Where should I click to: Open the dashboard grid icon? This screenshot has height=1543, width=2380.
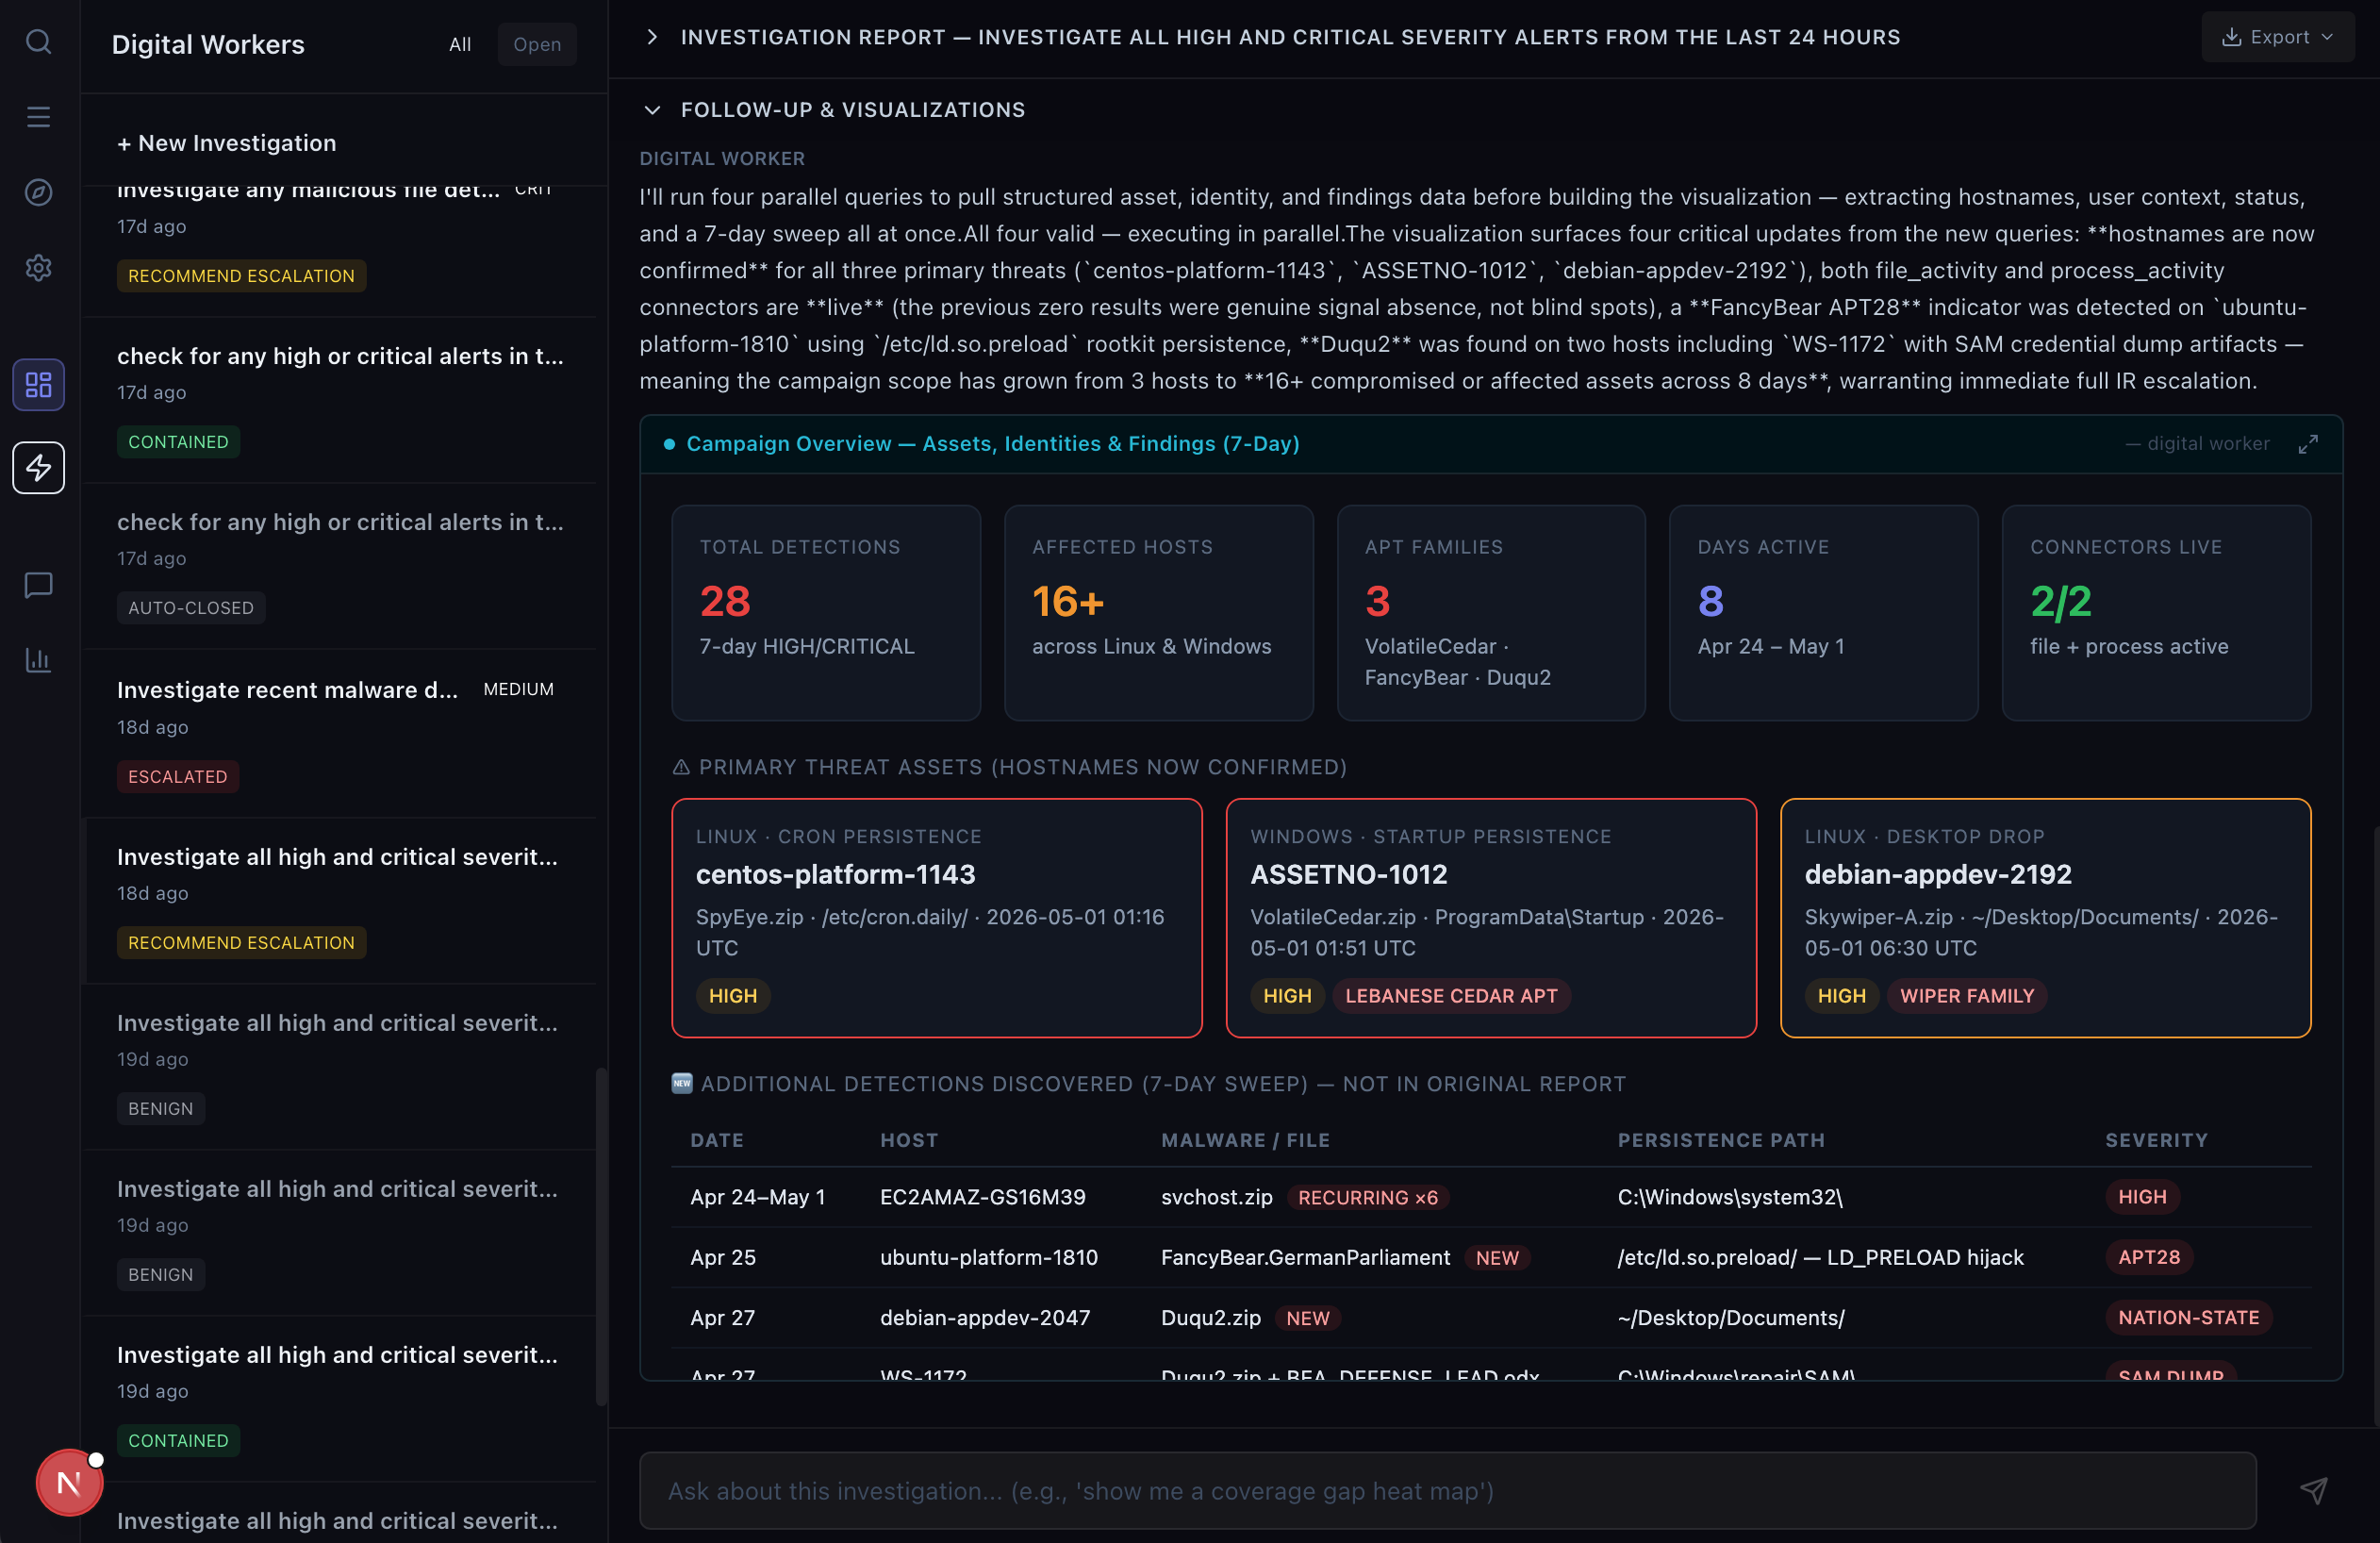coord(38,384)
